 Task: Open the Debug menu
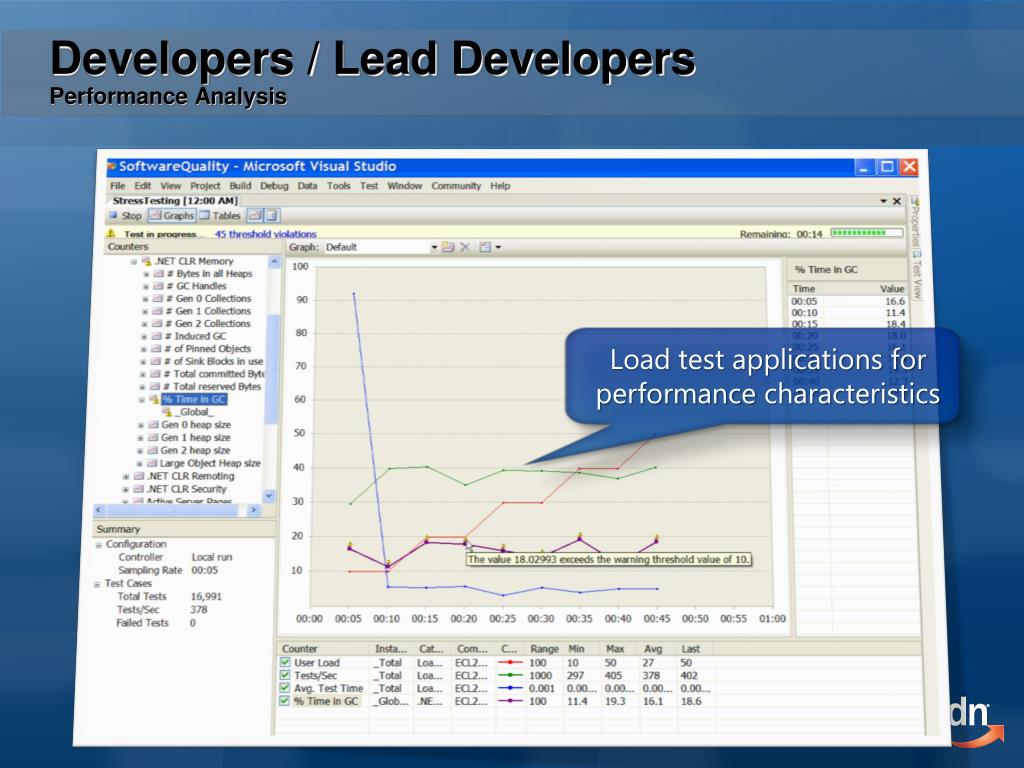point(274,185)
